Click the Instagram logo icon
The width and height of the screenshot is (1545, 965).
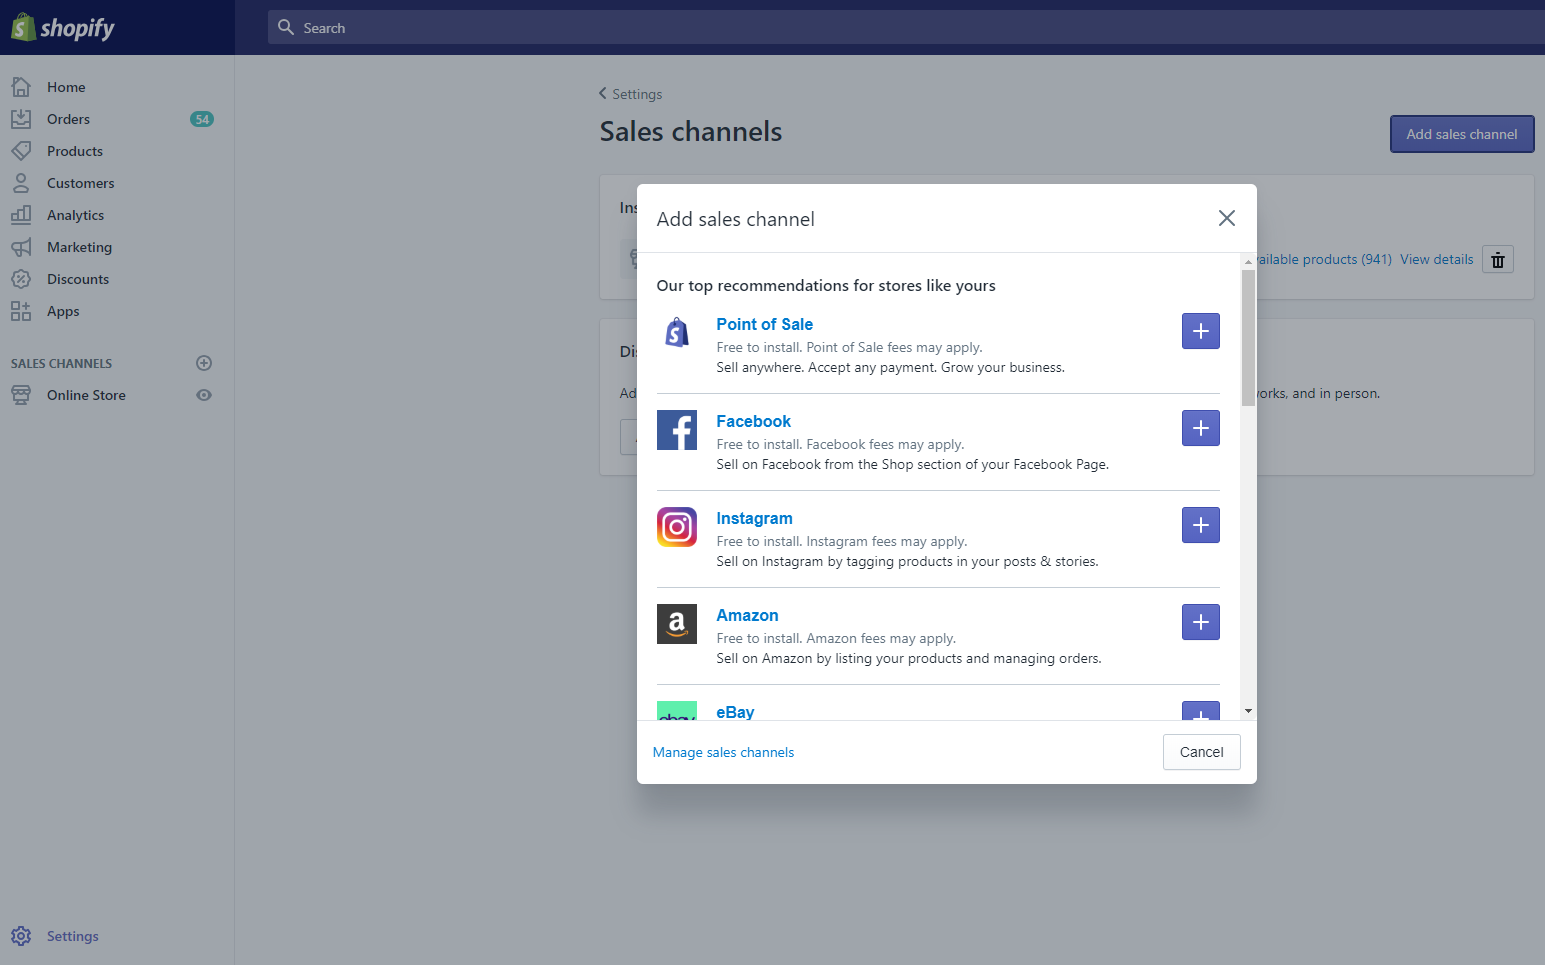677,527
